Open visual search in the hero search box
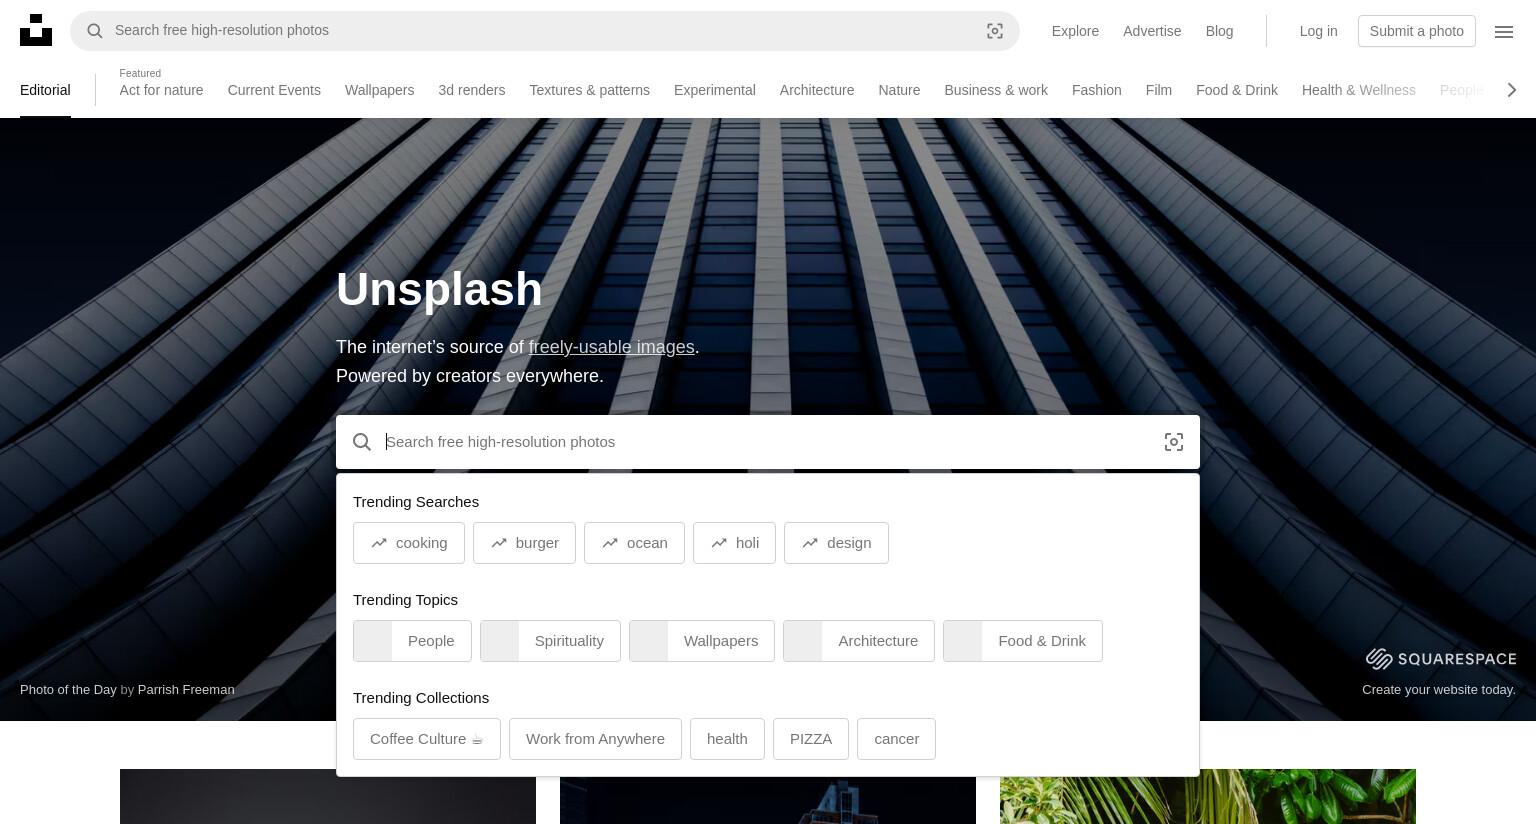 [x=1174, y=442]
